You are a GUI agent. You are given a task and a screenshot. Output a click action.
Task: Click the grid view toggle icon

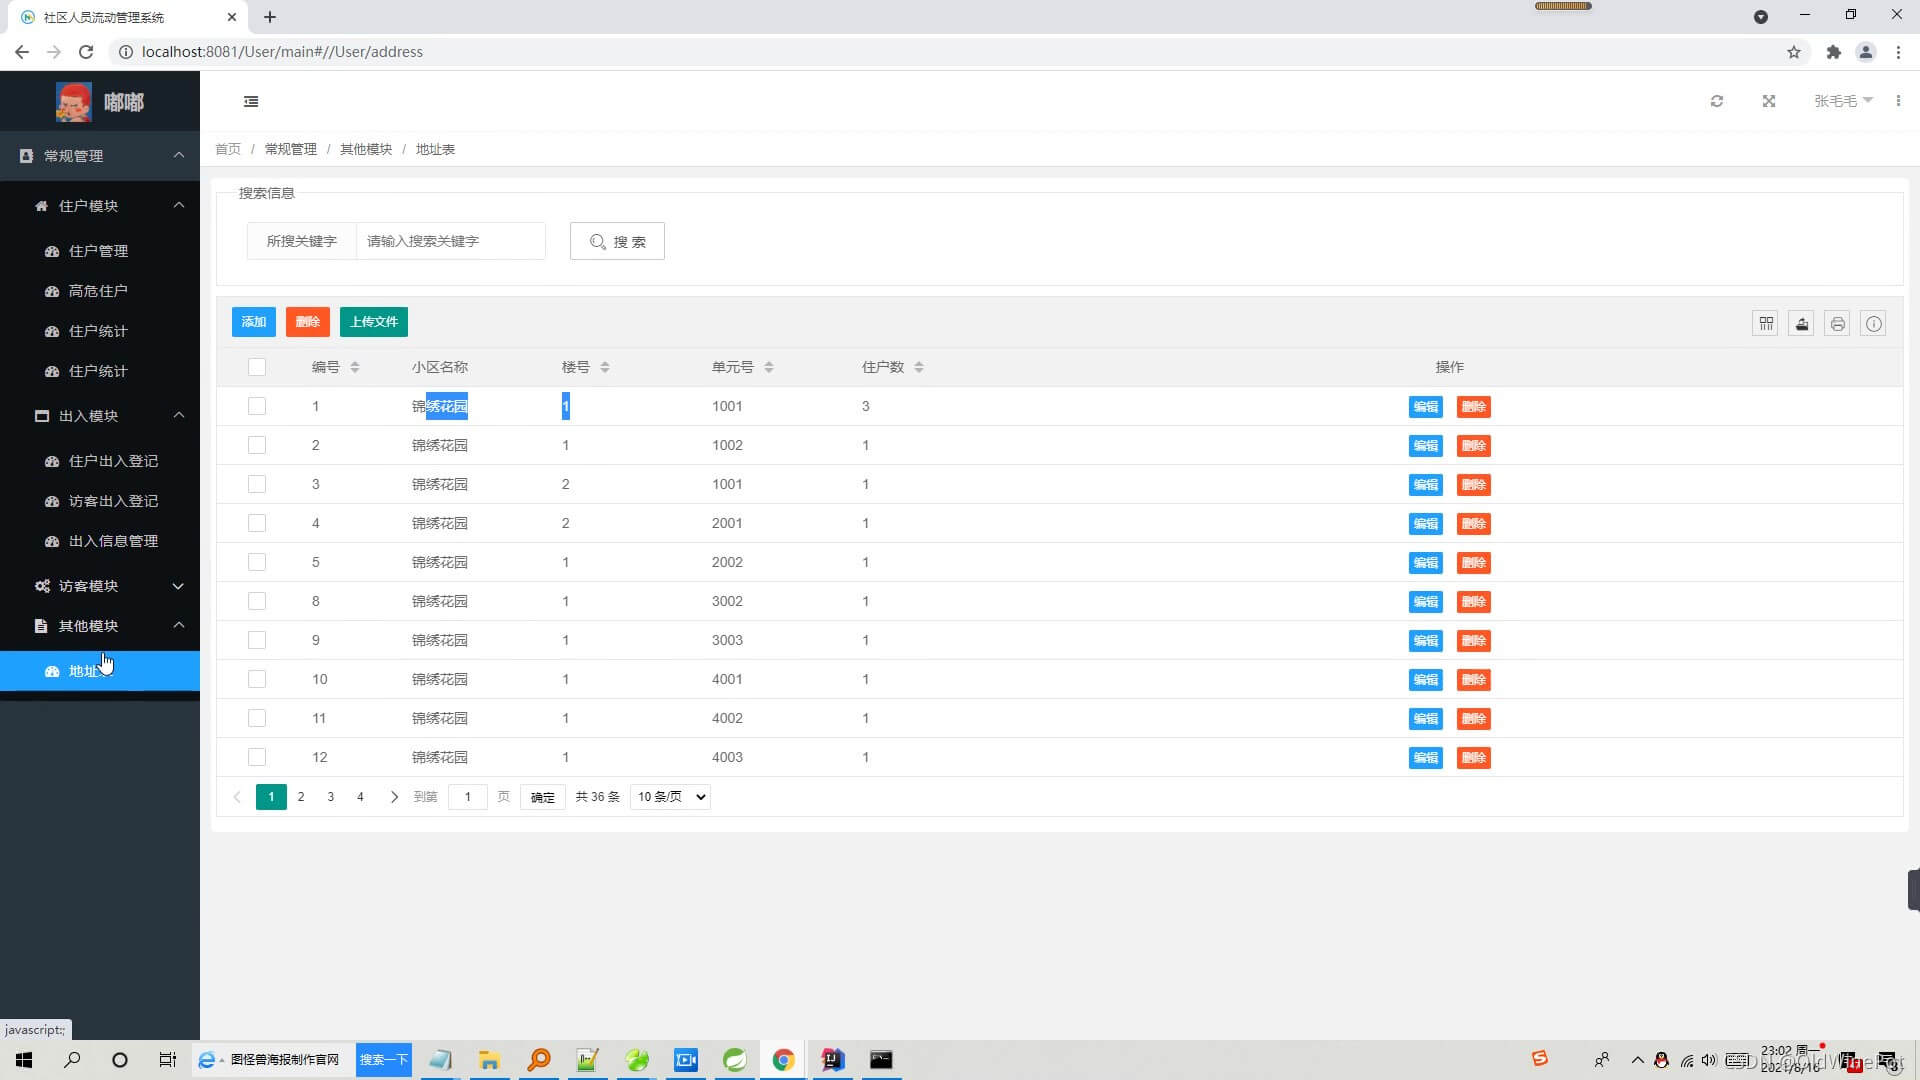tap(1766, 322)
